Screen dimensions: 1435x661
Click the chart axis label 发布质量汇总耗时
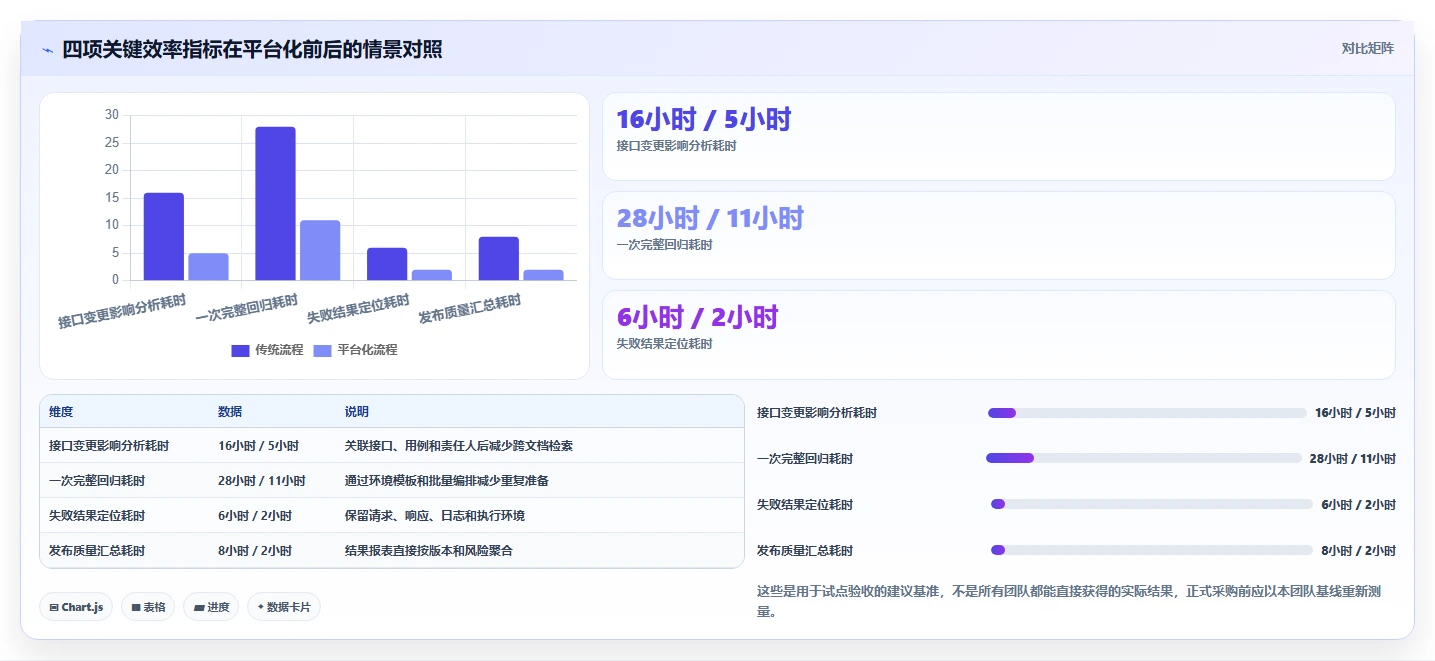coord(470,309)
